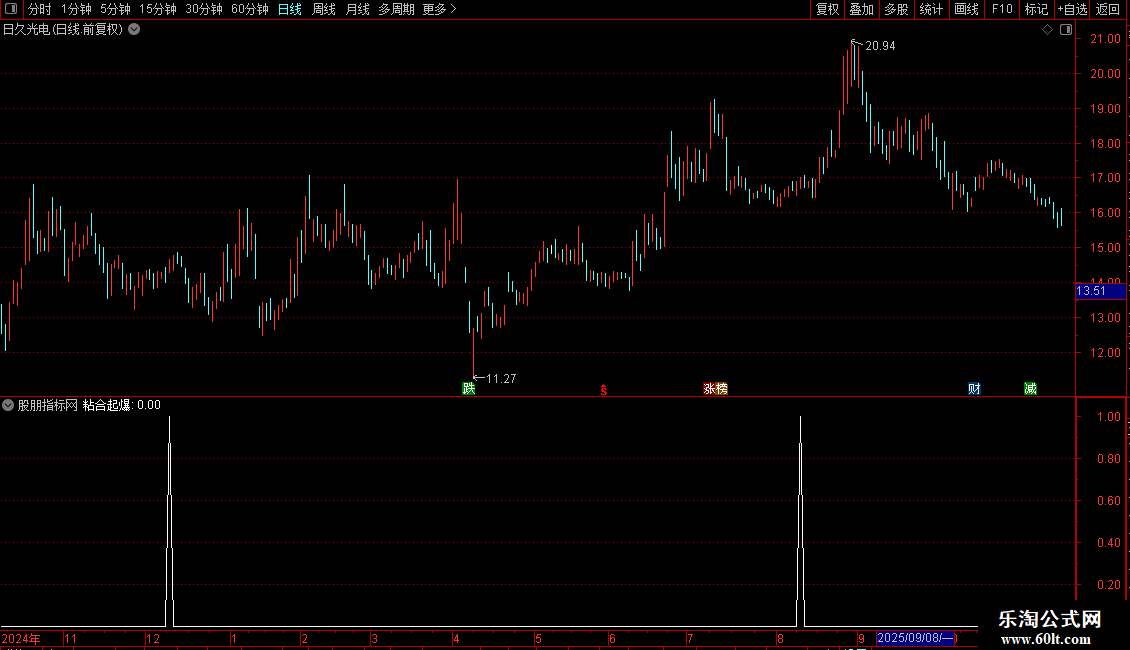
Task: Click the 11.27 low price label
Action: click(501, 378)
